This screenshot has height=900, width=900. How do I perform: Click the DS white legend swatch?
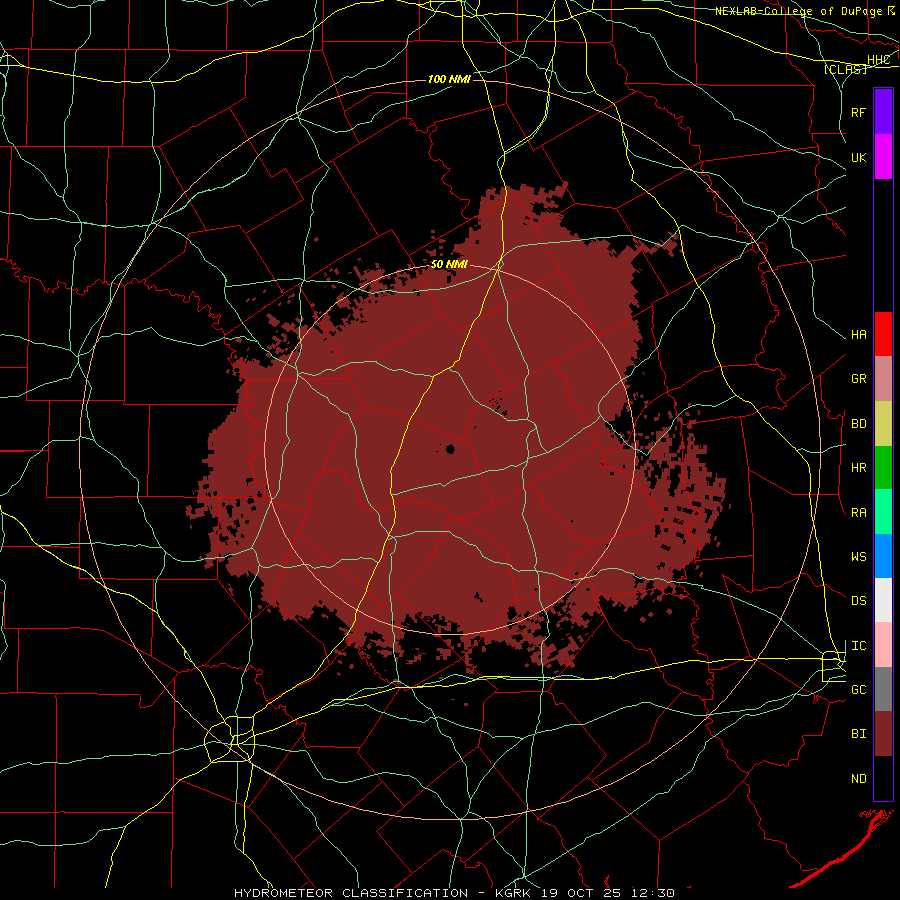pyautogui.click(x=883, y=600)
